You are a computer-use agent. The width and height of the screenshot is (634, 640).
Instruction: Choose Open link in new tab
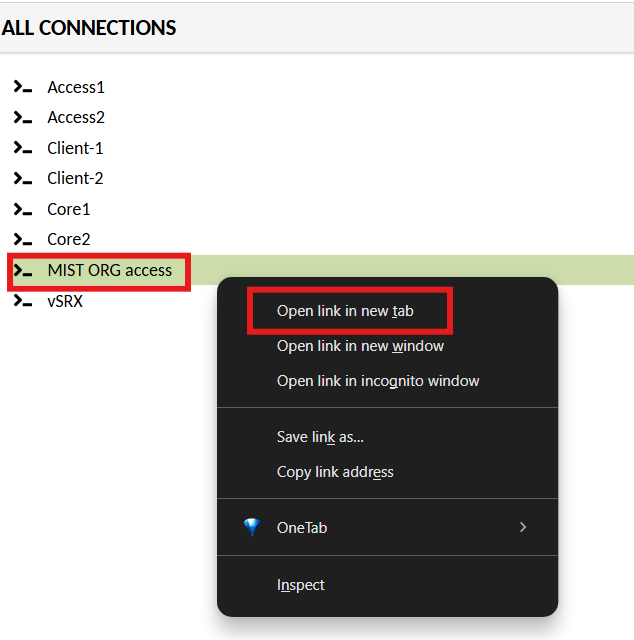[345, 311]
